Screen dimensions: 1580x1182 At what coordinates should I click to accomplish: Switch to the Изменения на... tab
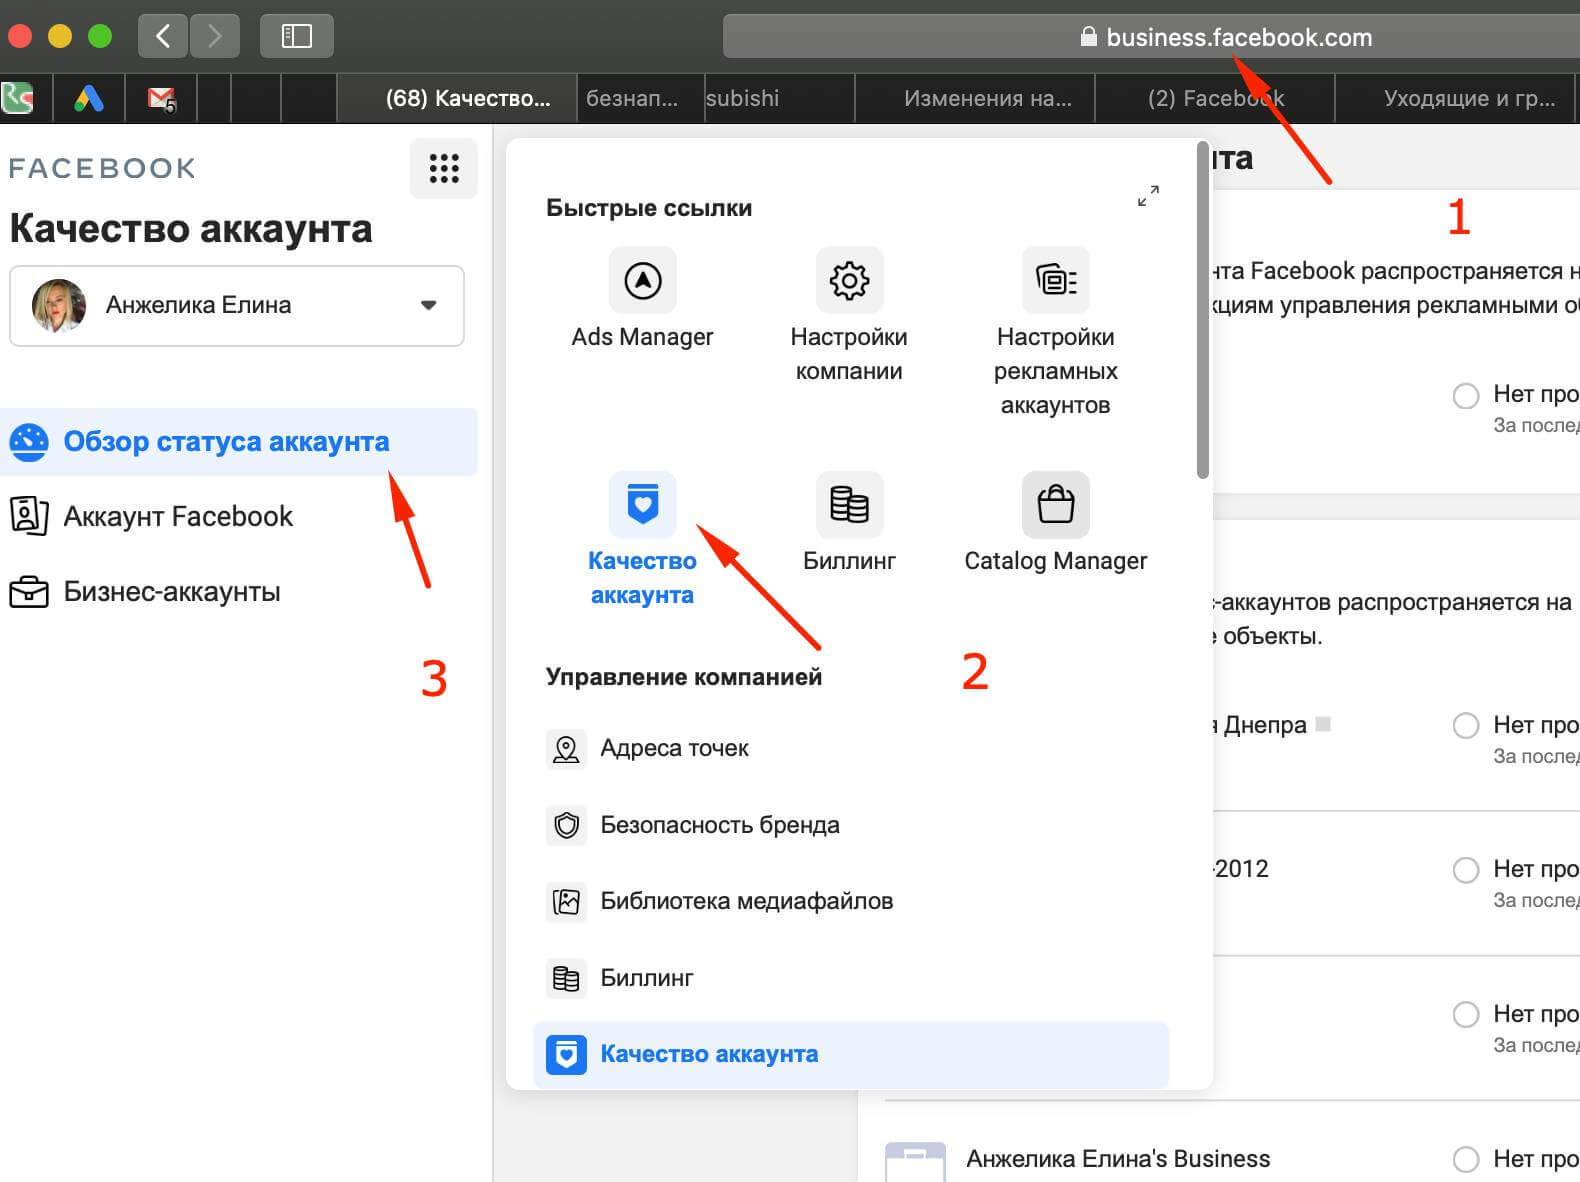click(975, 98)
